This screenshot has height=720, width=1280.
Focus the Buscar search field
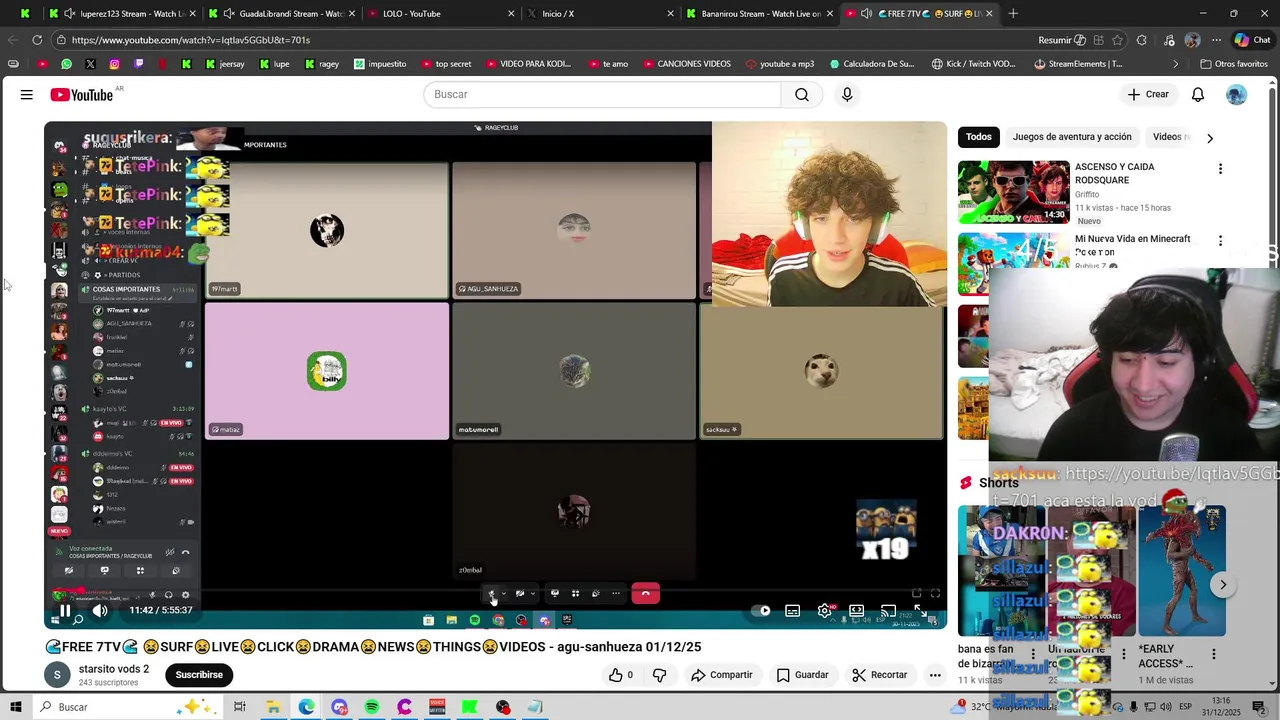coord(602,94)
